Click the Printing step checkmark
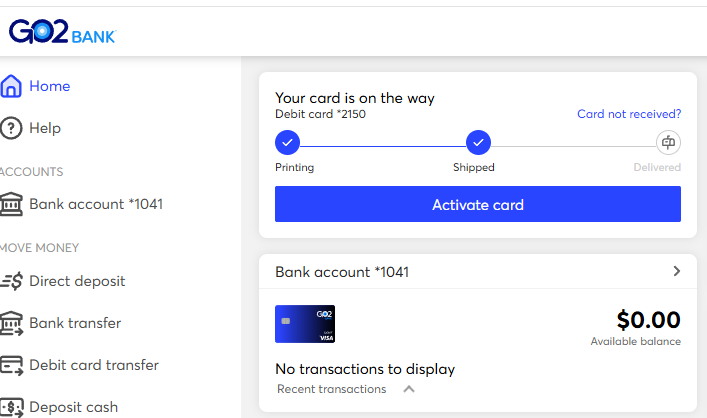Image resolution: width=707 pixels, height=418 pixels. (287, 142)
